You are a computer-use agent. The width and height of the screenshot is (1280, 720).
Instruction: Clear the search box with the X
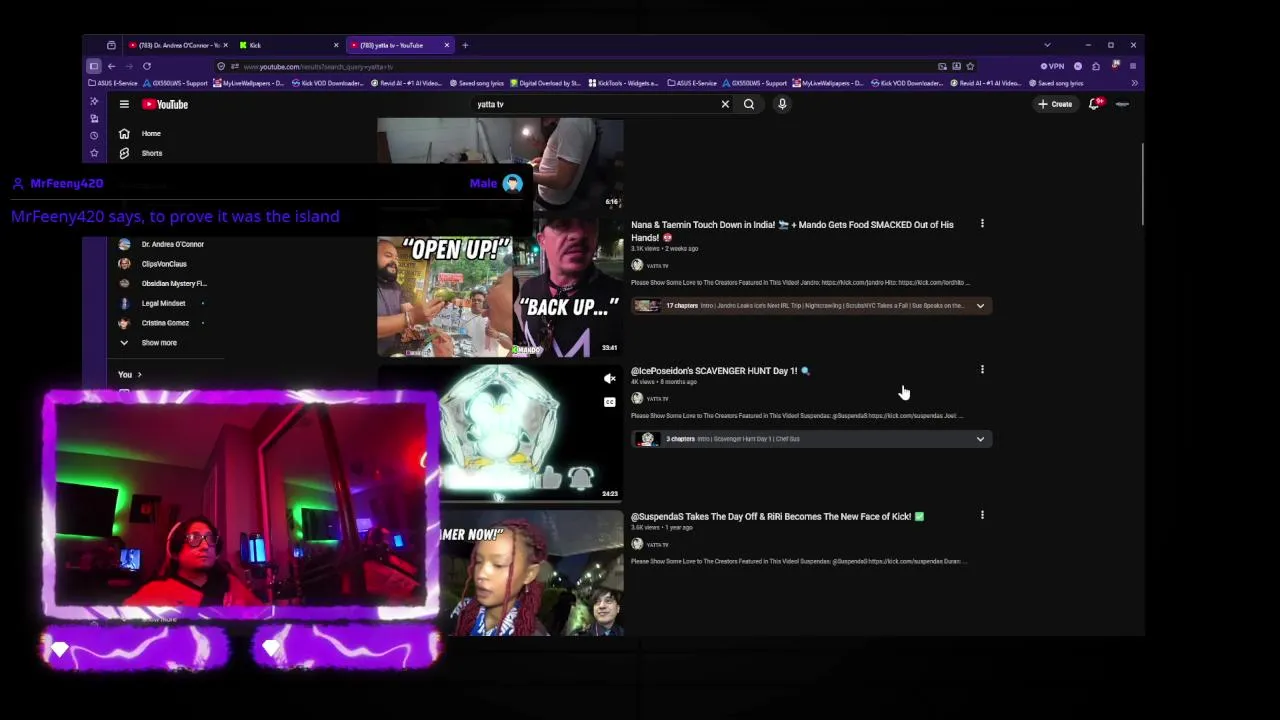[725, 104]
